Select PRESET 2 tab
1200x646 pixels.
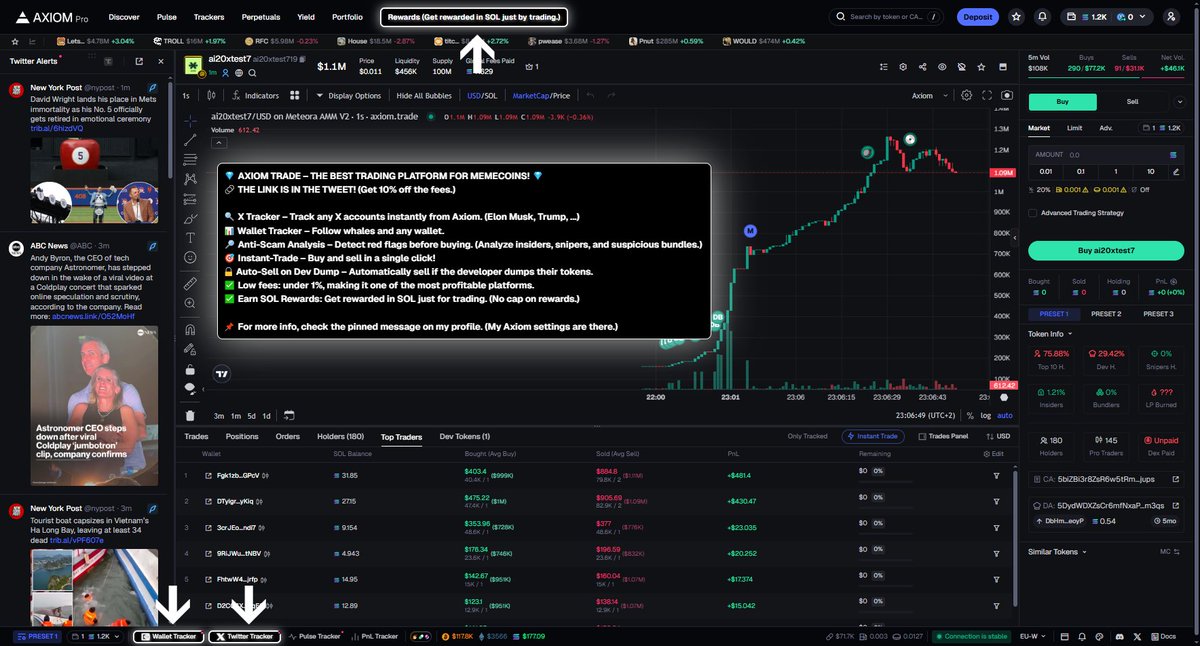tap(1106, 314)
